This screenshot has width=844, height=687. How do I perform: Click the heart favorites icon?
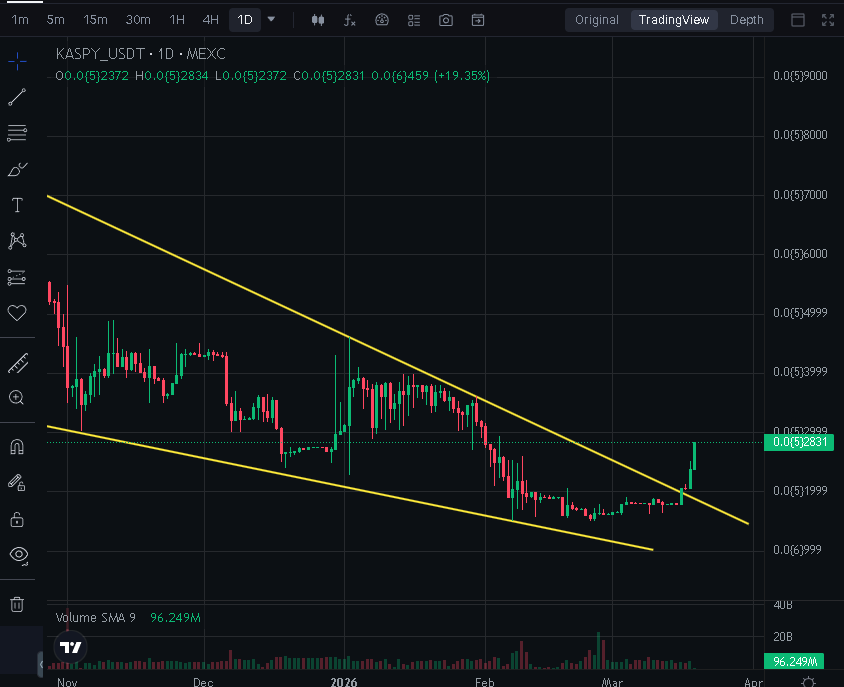[17, 312]
